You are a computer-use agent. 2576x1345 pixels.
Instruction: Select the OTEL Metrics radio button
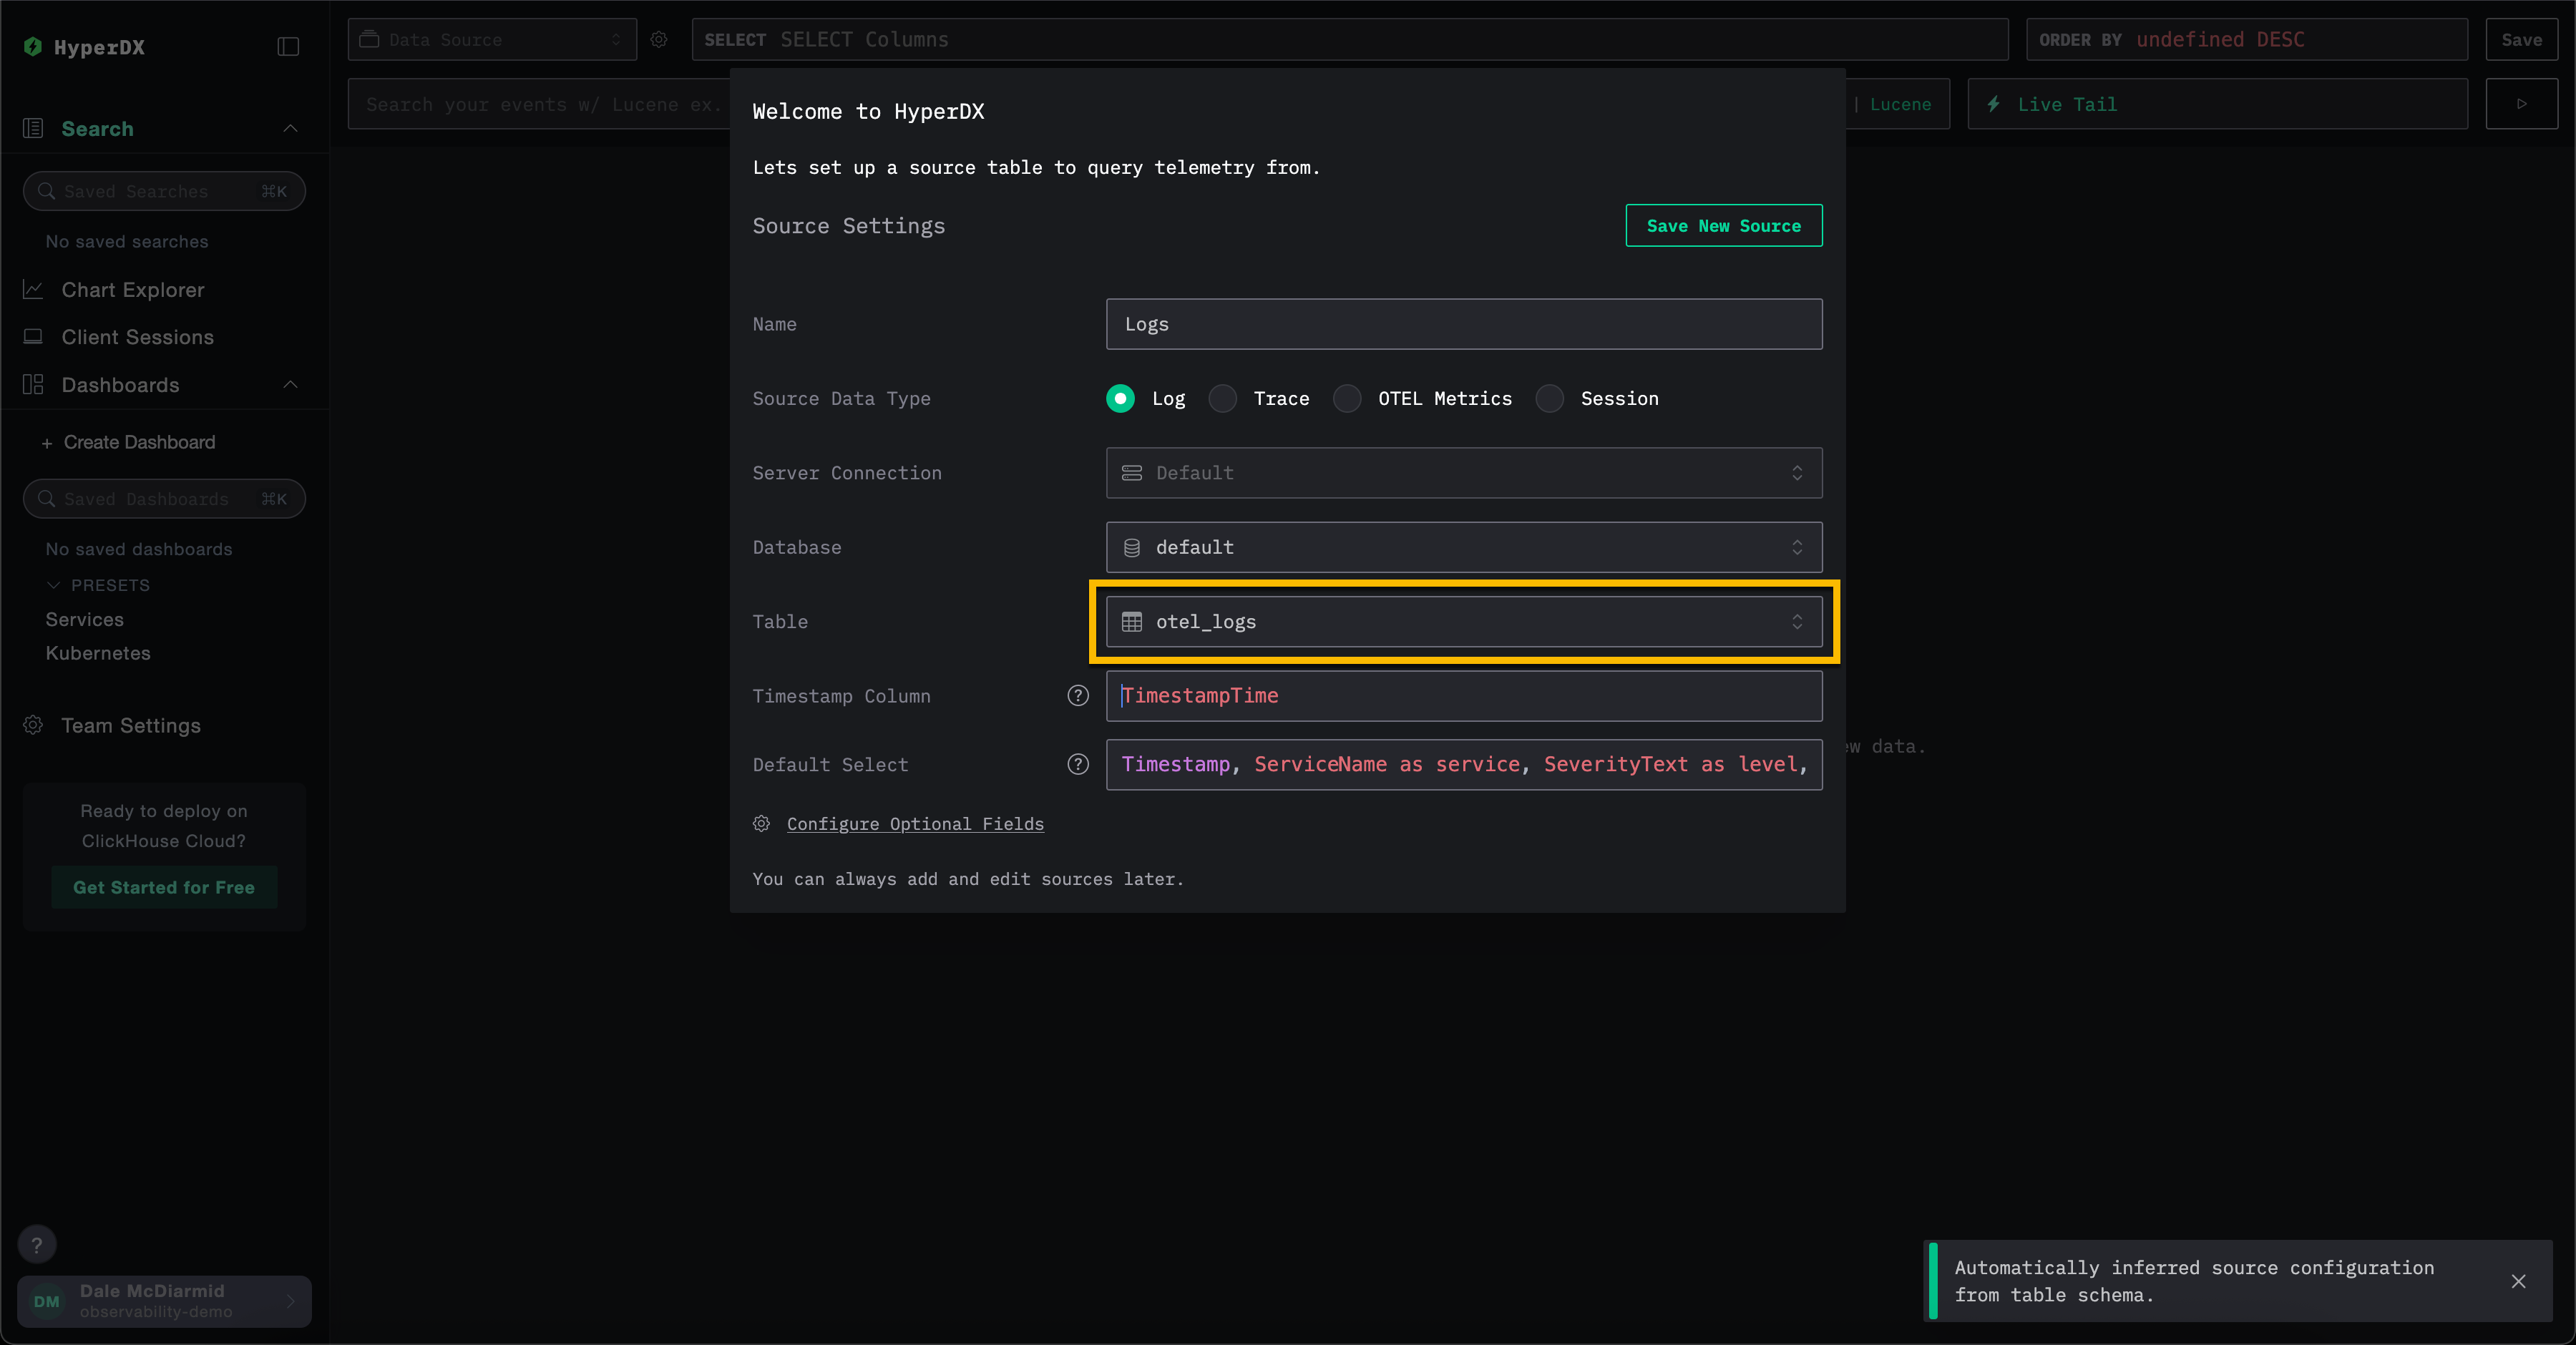tap(1346, 398)
